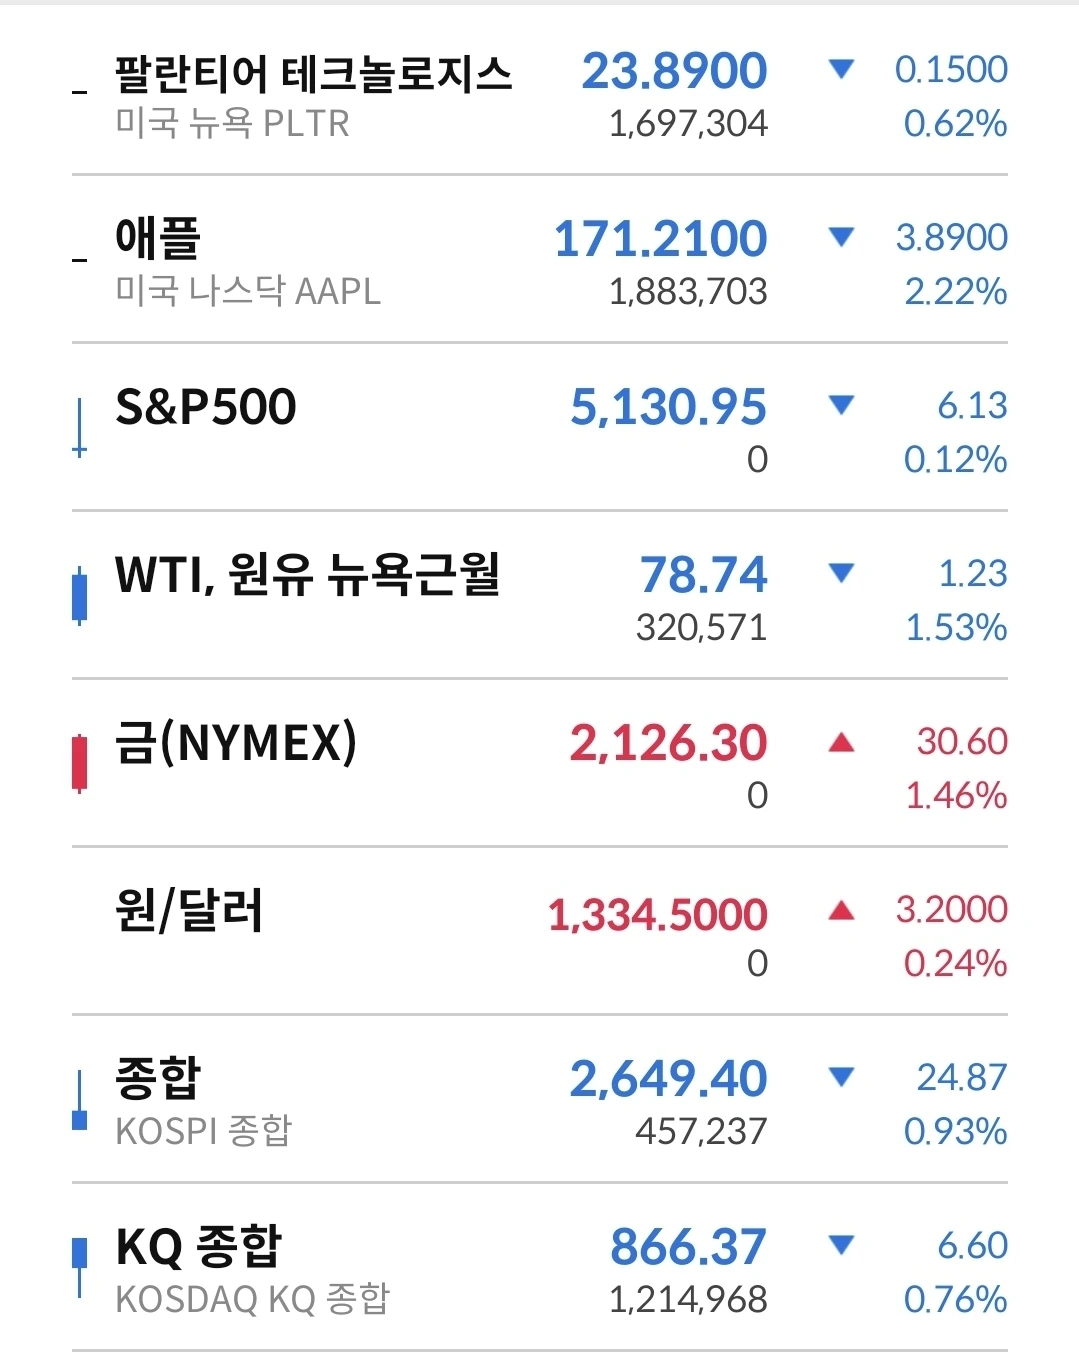Tap the KOSPI value 2,649.40
This screenshot has width=1079, height=1364.
pyautogui.click(x=669, y=1078)
